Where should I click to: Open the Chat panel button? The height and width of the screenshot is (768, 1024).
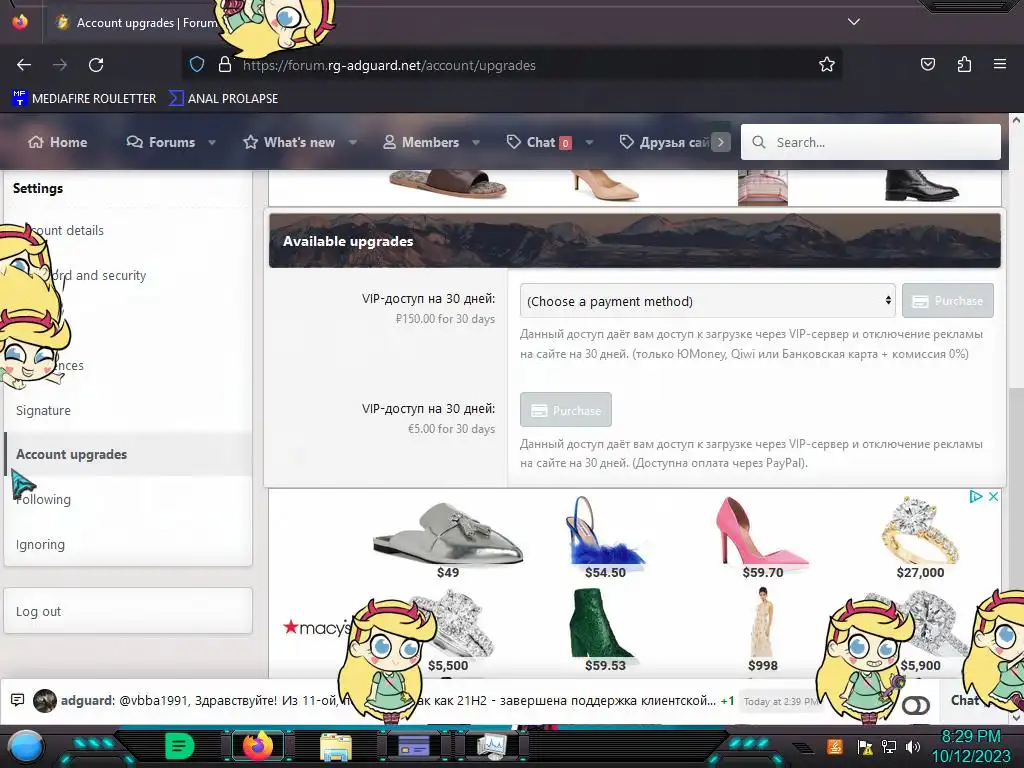pos(965,700)
